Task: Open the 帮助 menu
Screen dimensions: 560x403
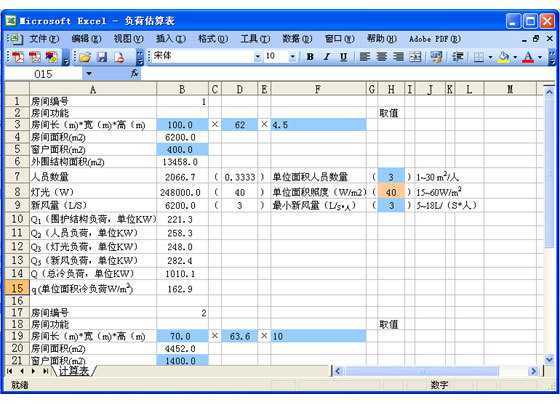Action: click(x=381, y=39)
